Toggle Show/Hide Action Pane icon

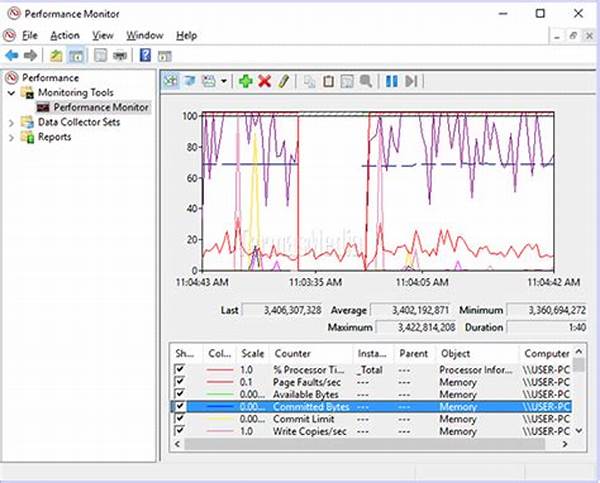165,56
